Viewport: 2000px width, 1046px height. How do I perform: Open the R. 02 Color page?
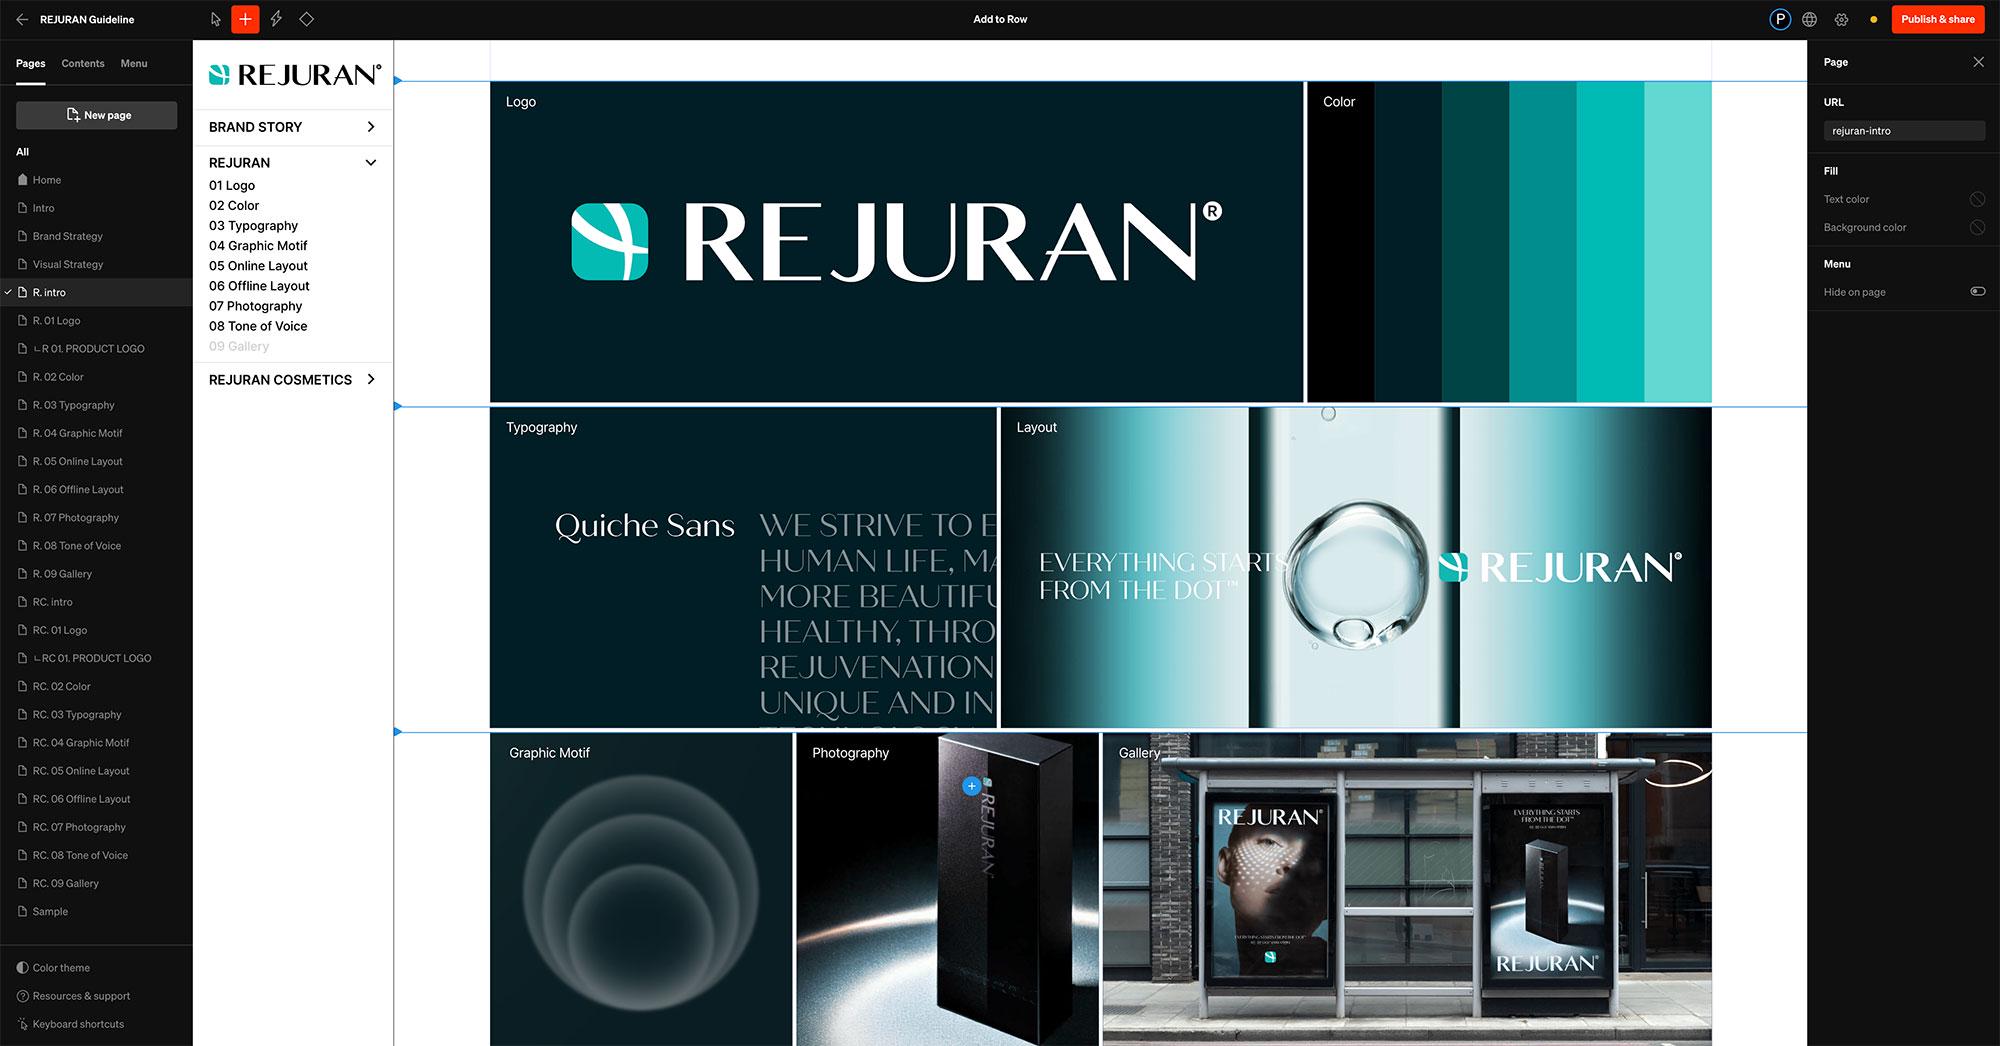tap(58, 377)
